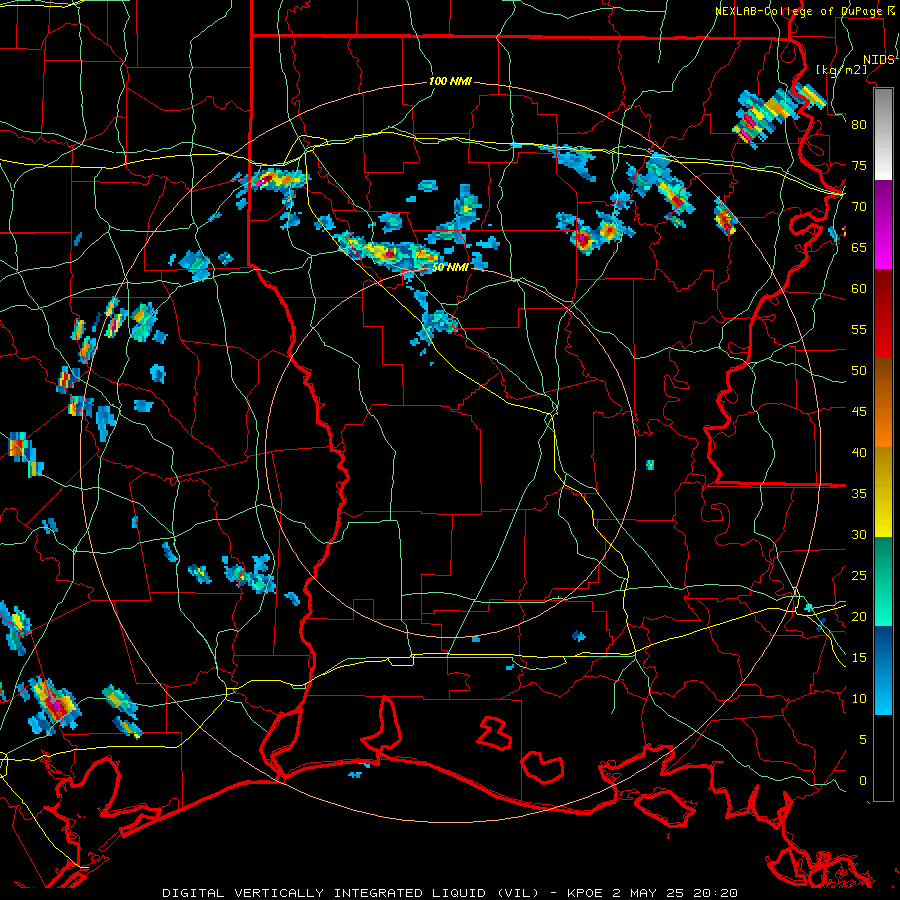This screenshot has width=900, height=900.
Task: Click the 75 value on the scale
Action: coord(859,165)
